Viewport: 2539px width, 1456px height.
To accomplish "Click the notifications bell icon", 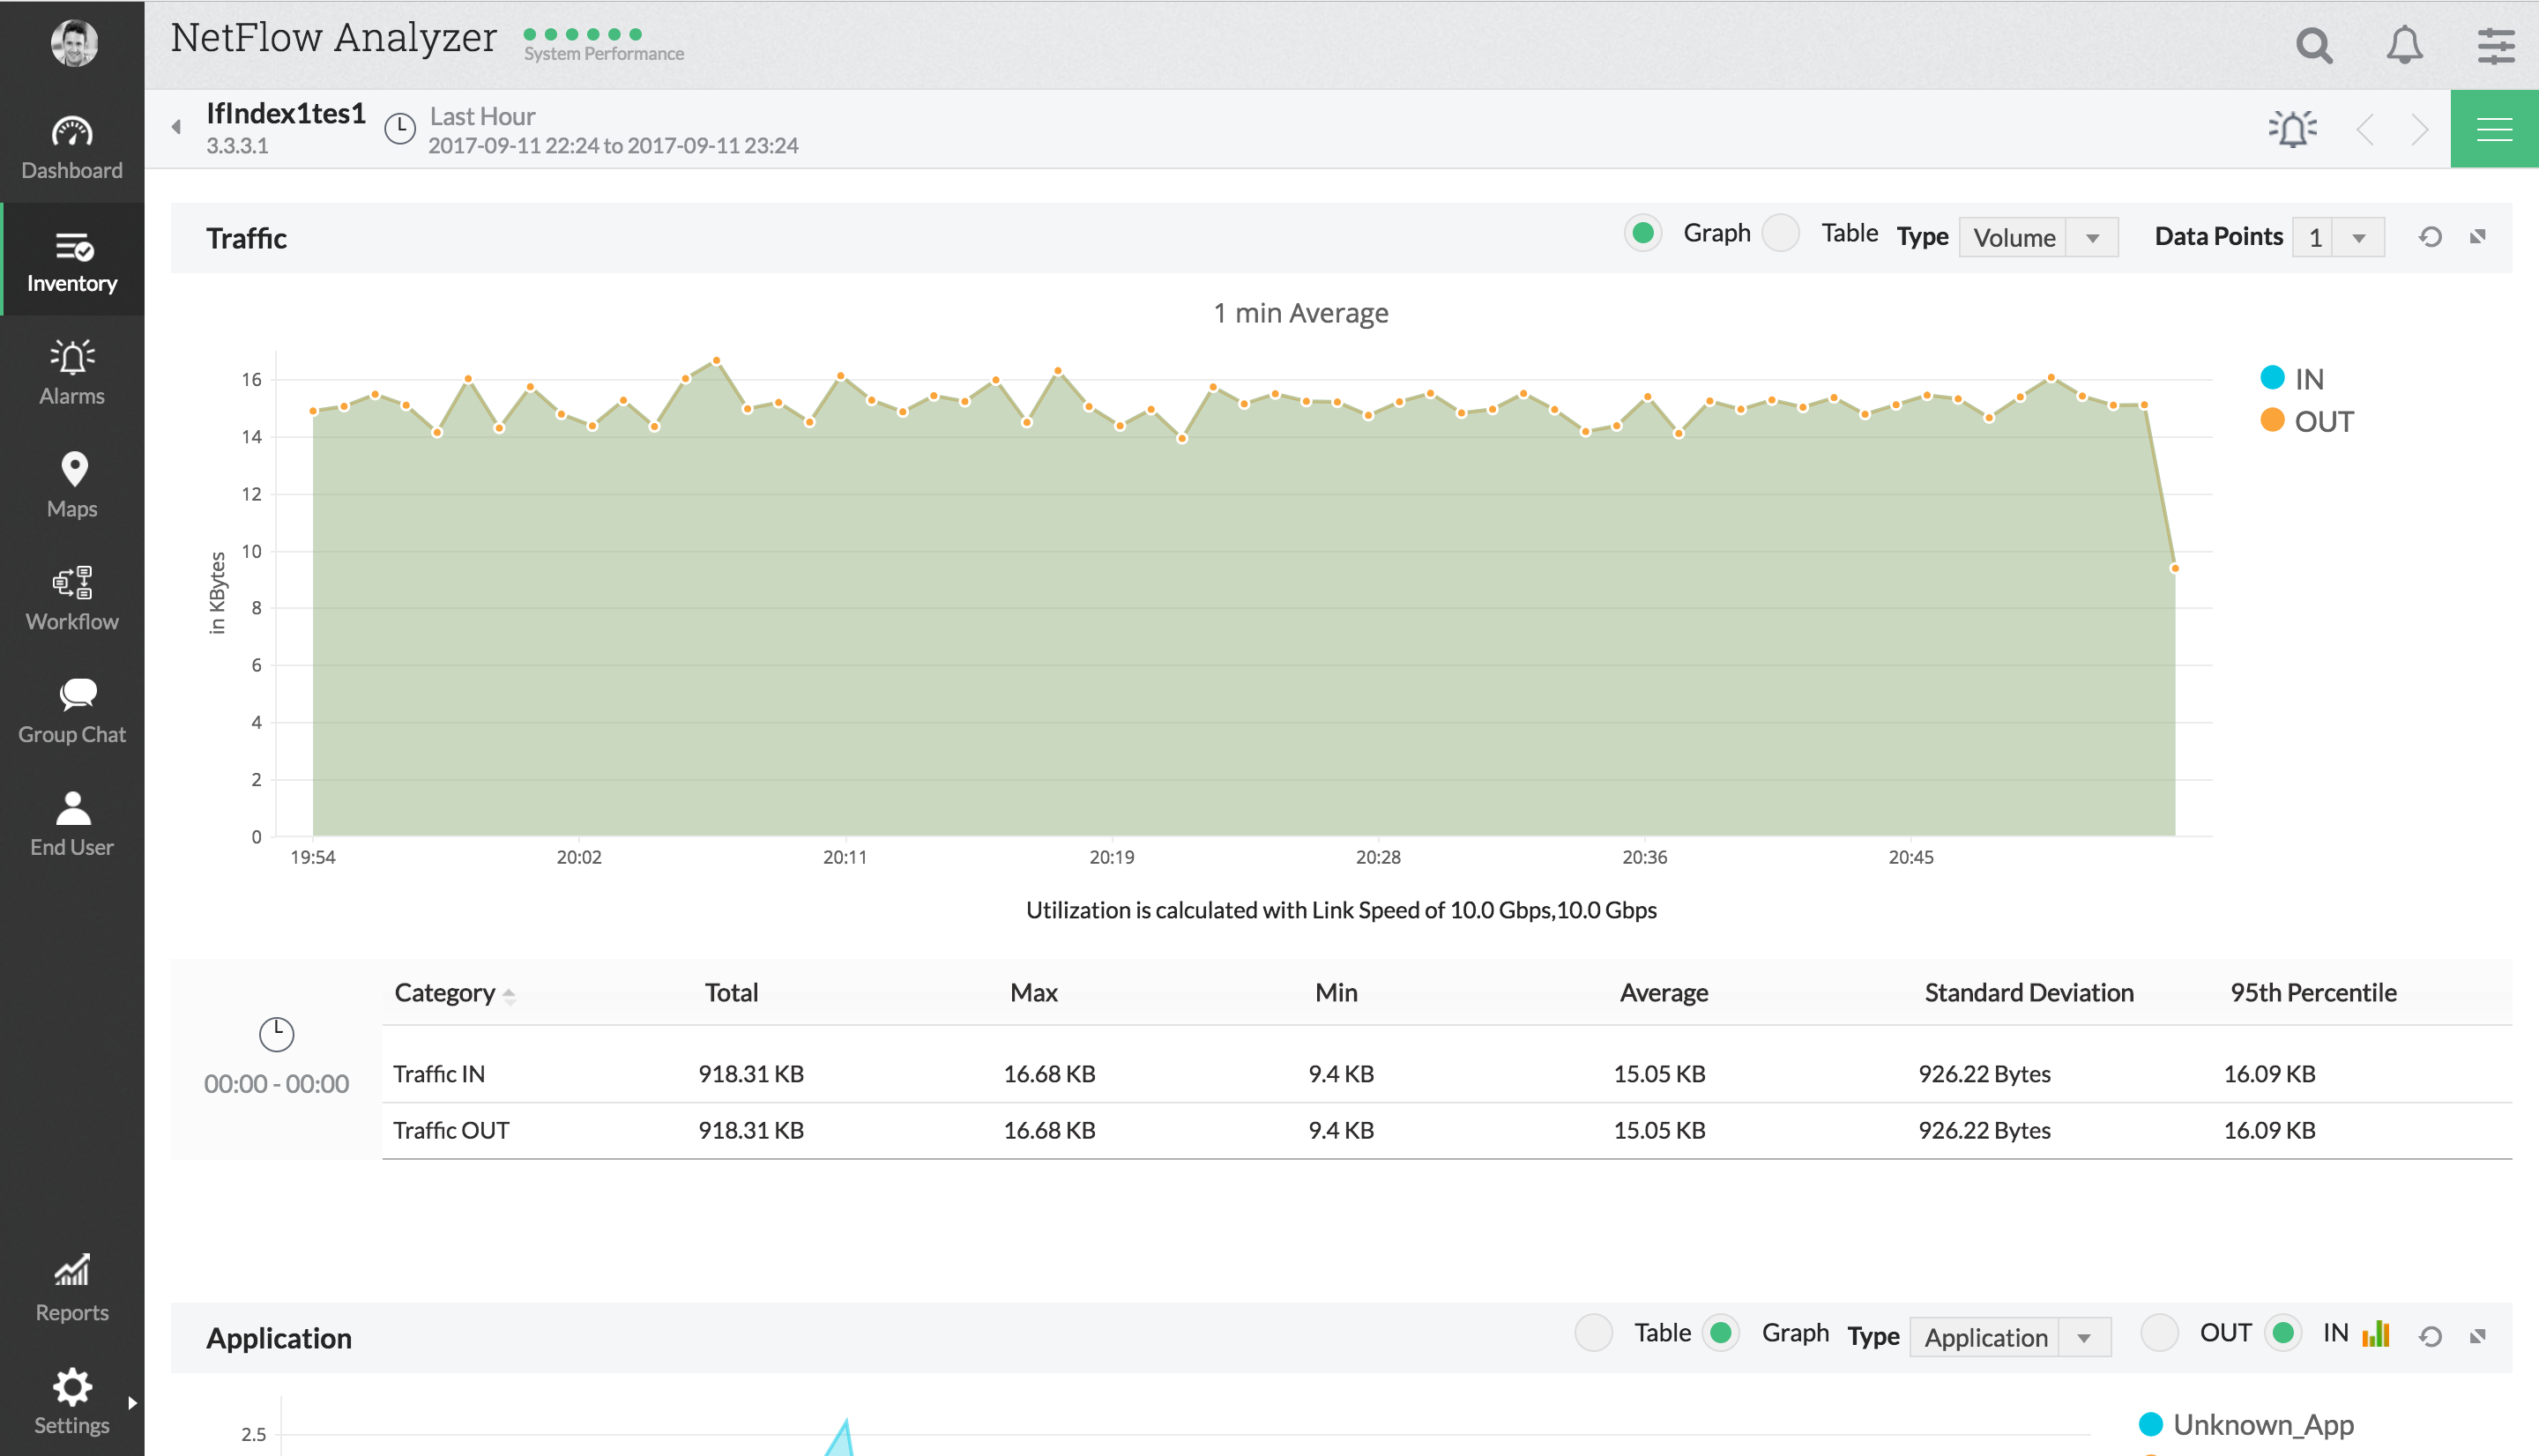I will pos(2404,45).
